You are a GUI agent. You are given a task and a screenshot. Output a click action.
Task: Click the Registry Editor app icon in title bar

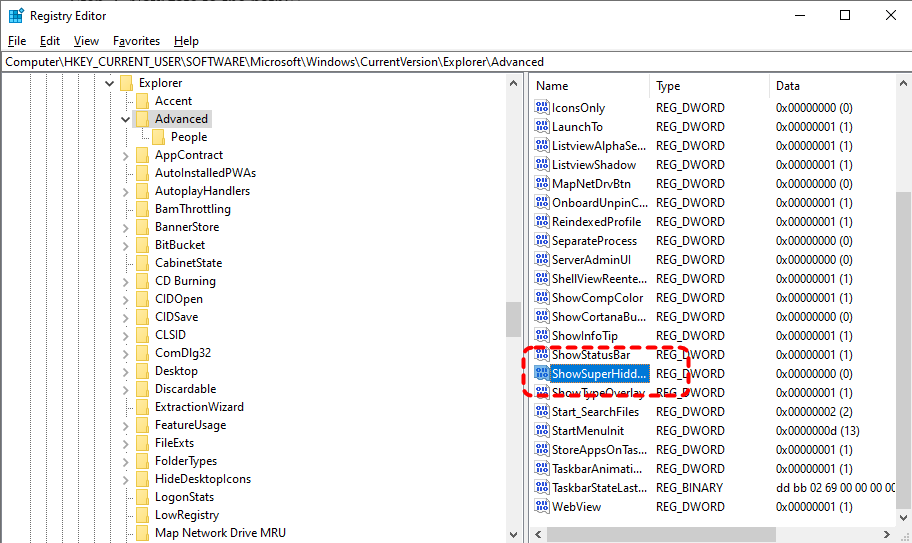pos(16,16)
